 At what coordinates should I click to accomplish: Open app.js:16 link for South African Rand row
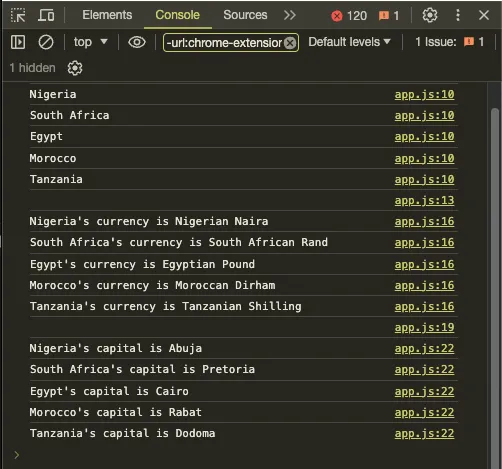click(424, 243)
